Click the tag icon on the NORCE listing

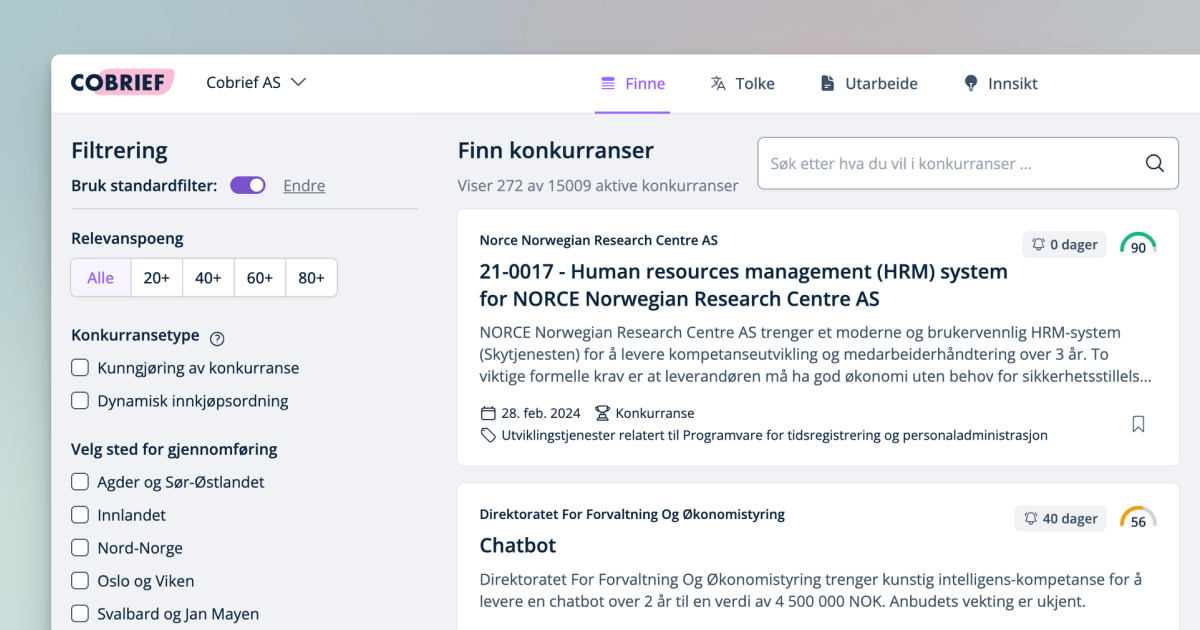(487, 434)
